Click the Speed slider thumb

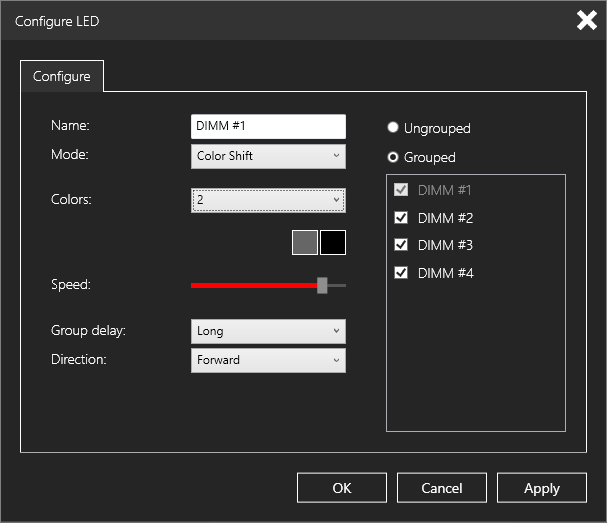[322, 285]
